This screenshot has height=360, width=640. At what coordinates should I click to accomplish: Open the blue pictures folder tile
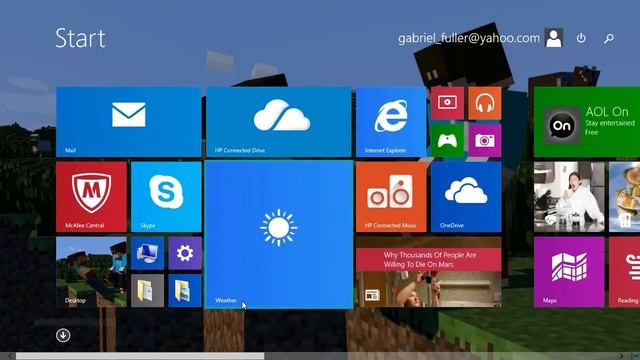point(185,291)
